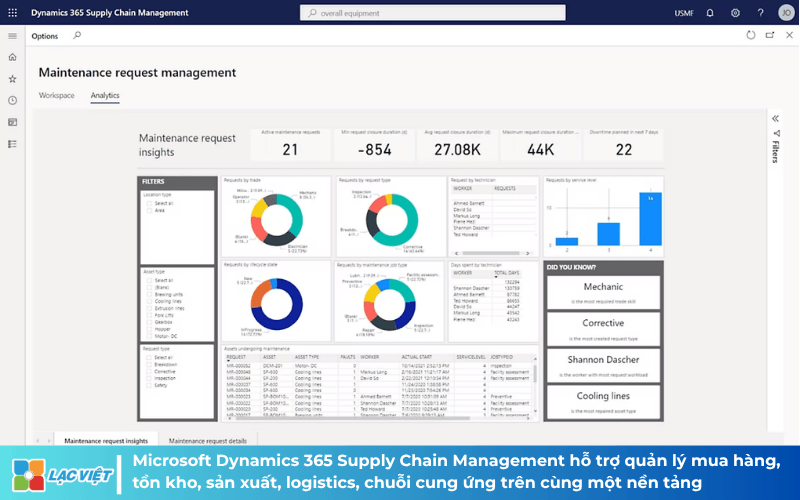800x500 pixels.
Task: Open Maintenance request insights report tab
Action: click(106, 440)
